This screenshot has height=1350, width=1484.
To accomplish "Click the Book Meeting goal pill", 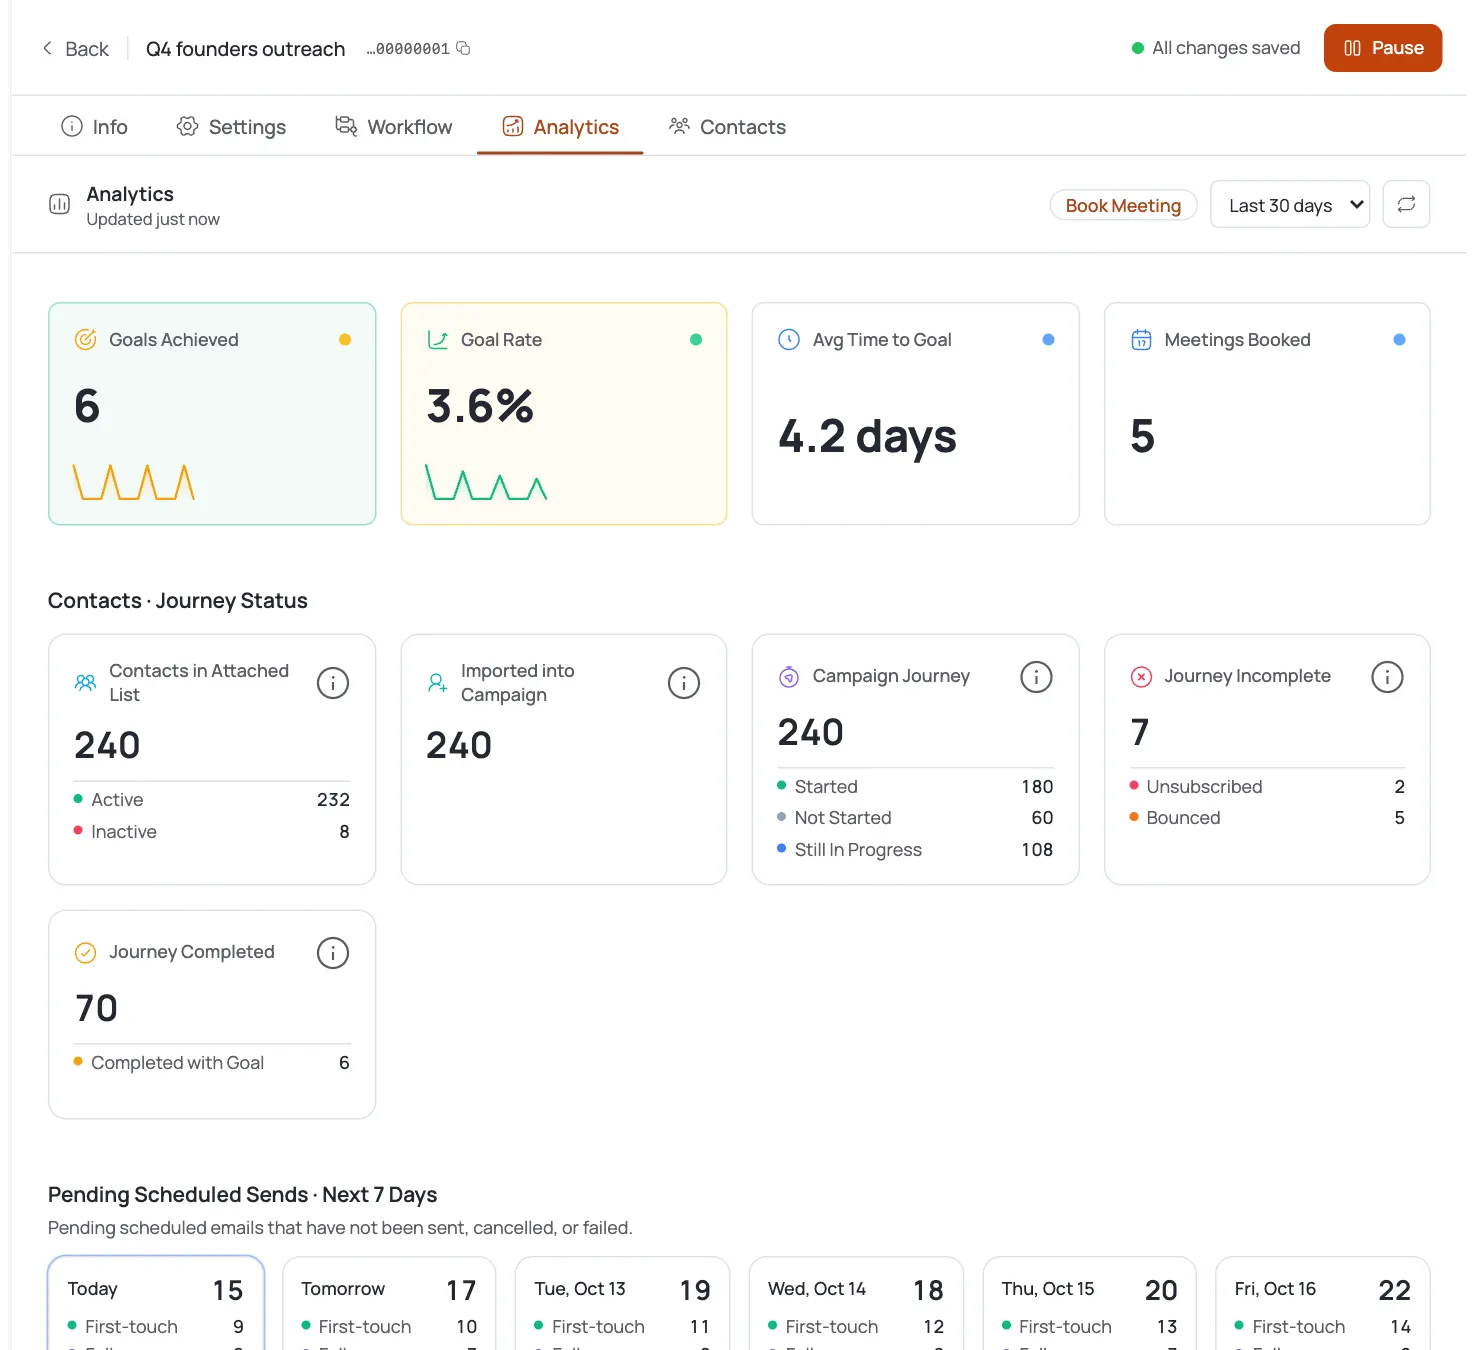I will point(1123,205).
